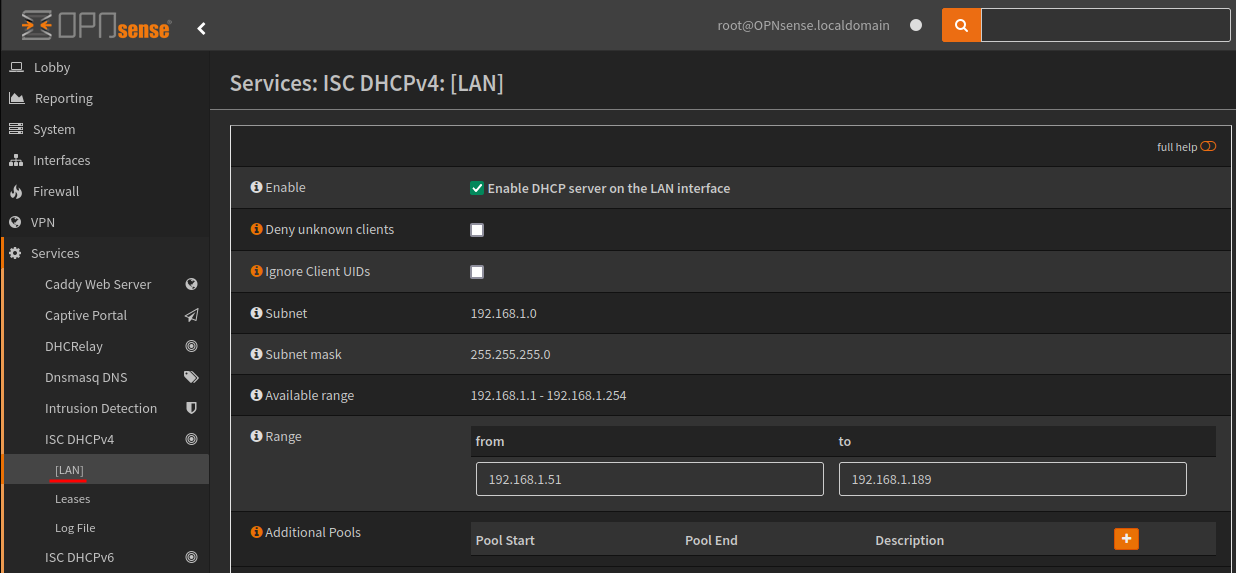
Task: Click the target icon beside DHCRelay
Action: click(192, 346)
